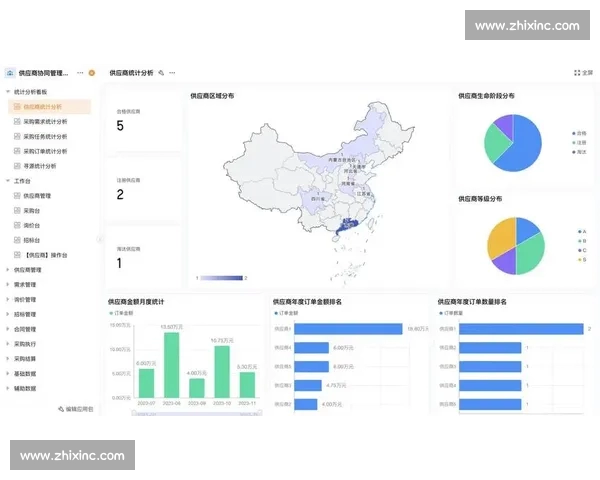Click the page icon next to 【供应商】操作台
600x480 pixels.
(17, 255)
